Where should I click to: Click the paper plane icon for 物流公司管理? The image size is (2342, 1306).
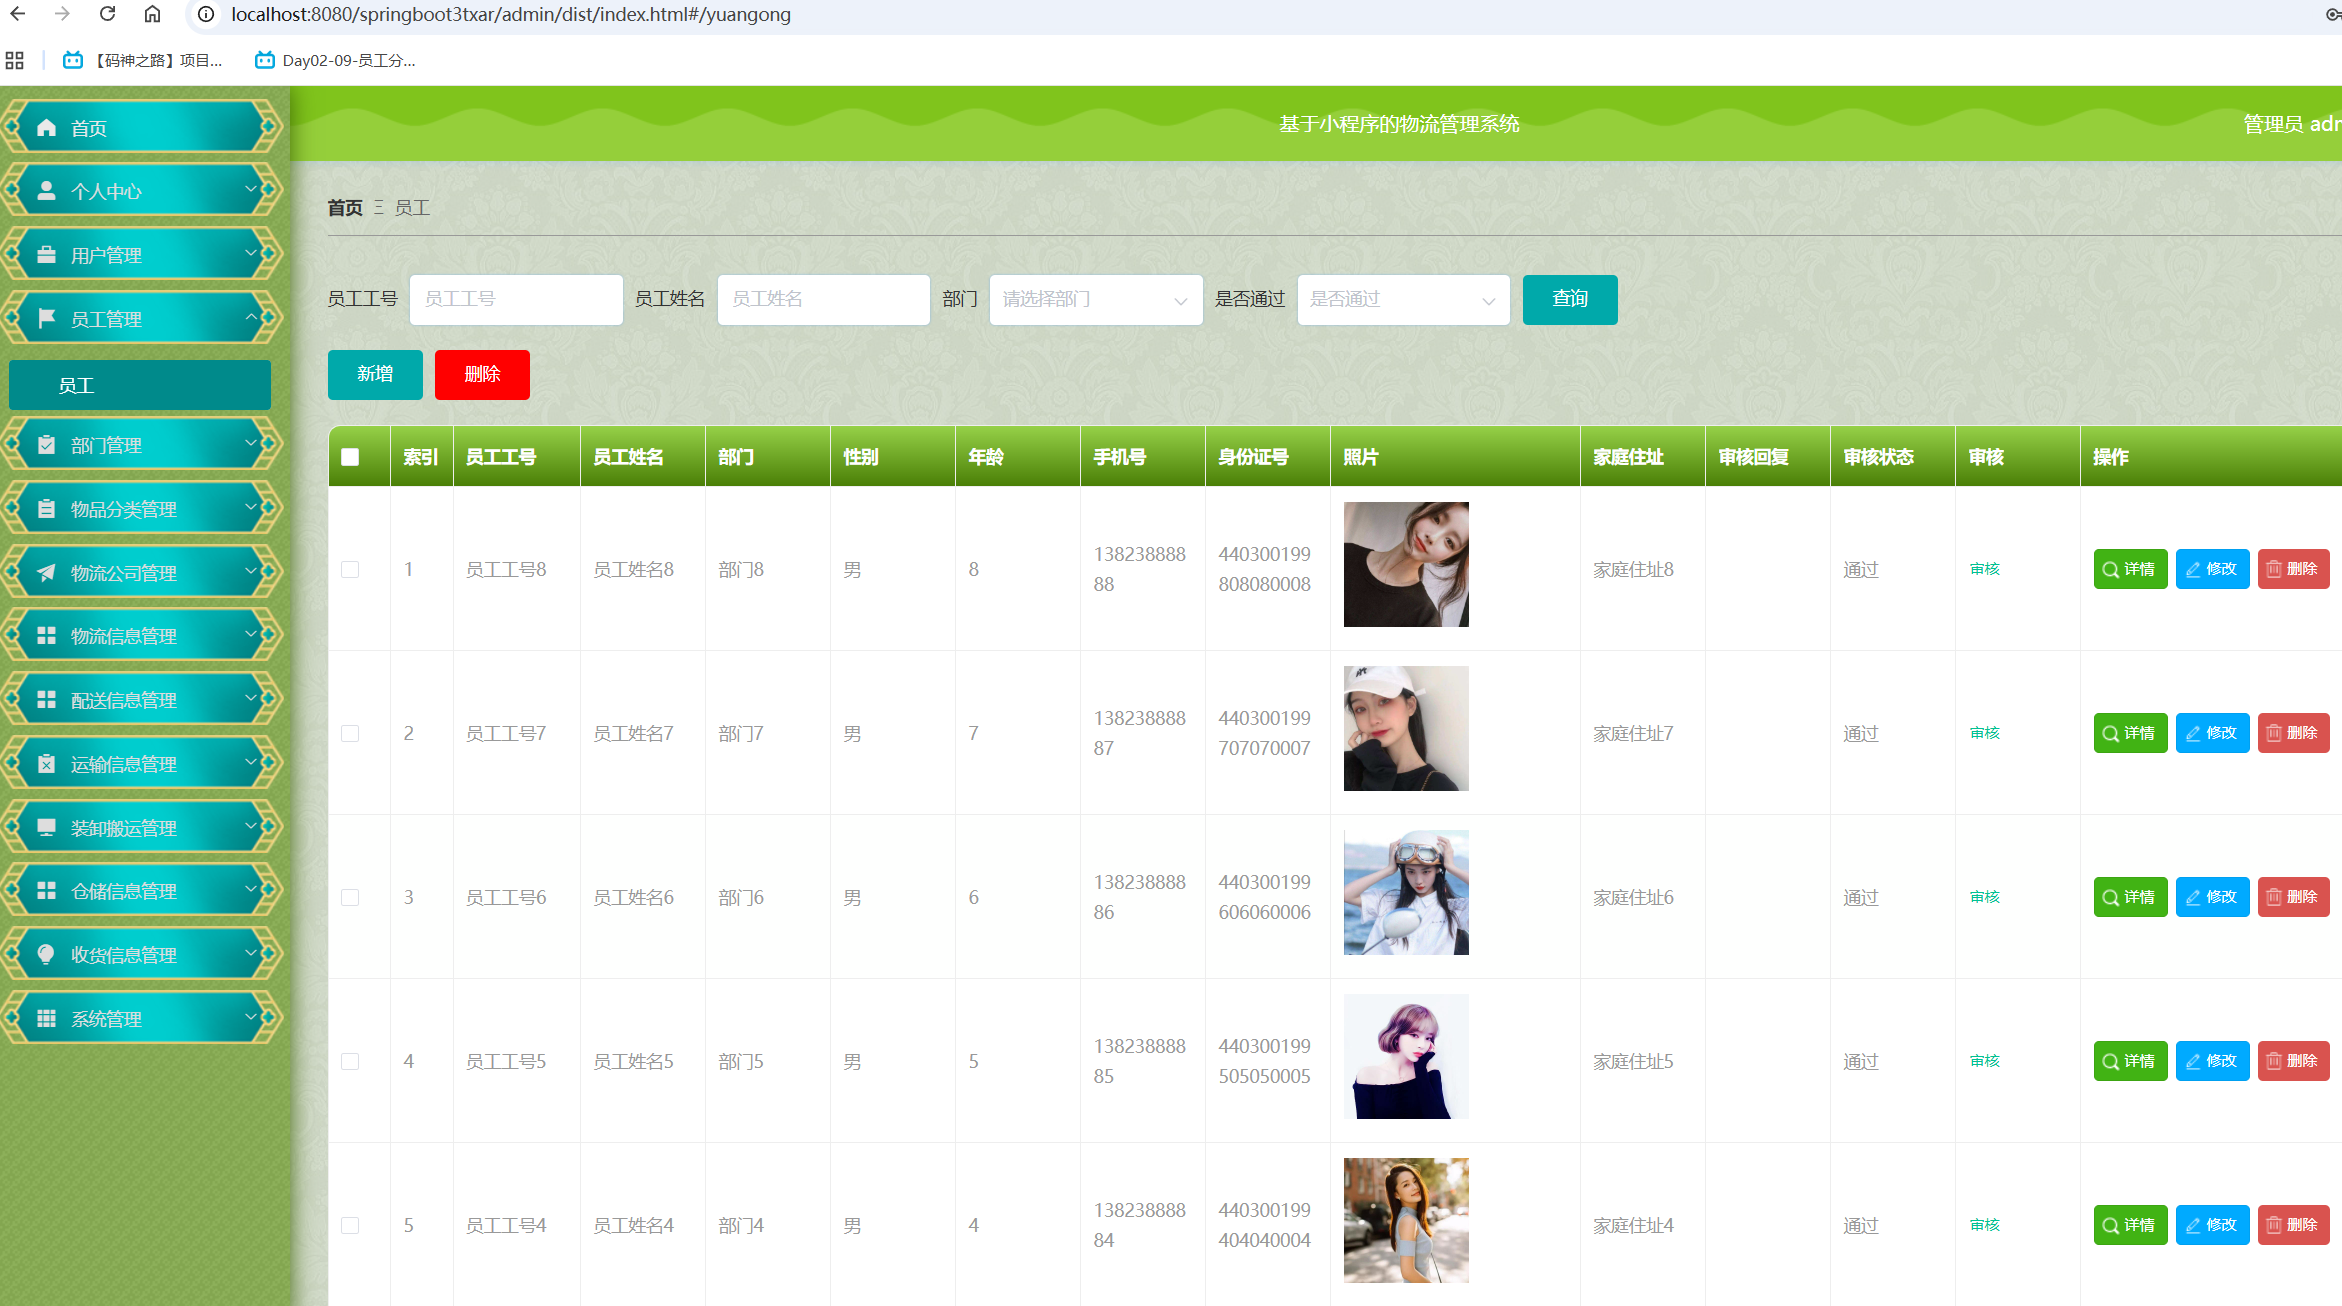point(46,573)
